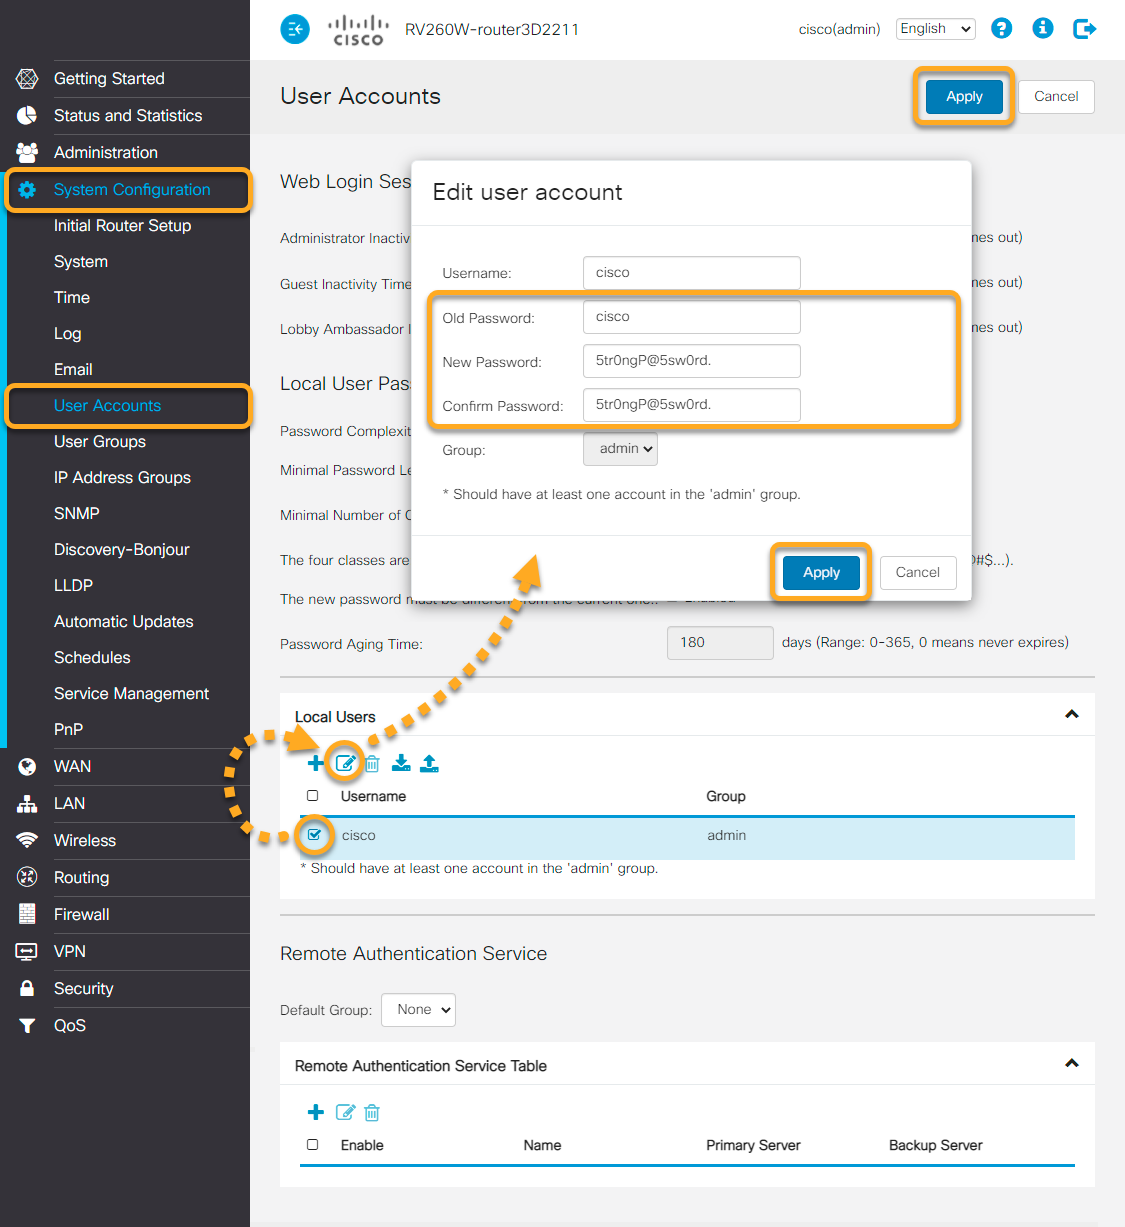Open Default Group None dropdown
The height and width of the screenshot is (1227, 1125).
click(418, 1010)
